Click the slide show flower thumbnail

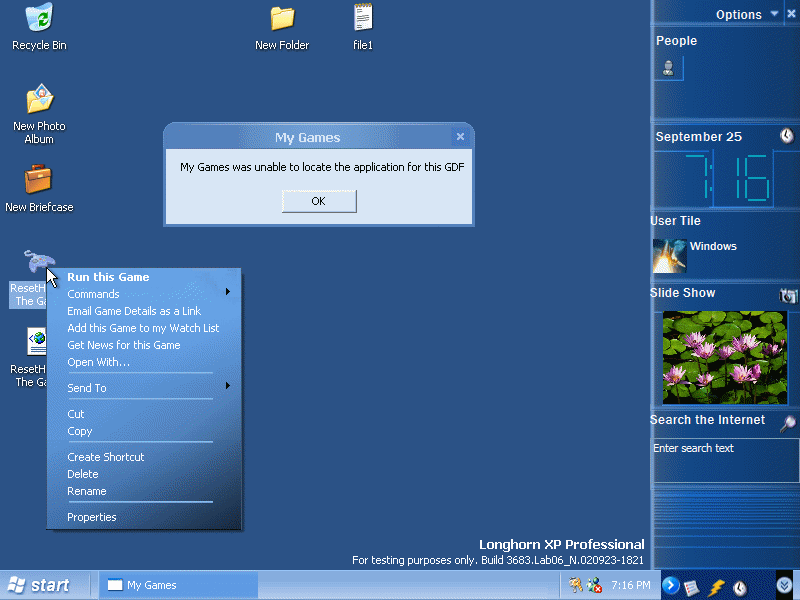pyautogui.click(x=724, y=358)
